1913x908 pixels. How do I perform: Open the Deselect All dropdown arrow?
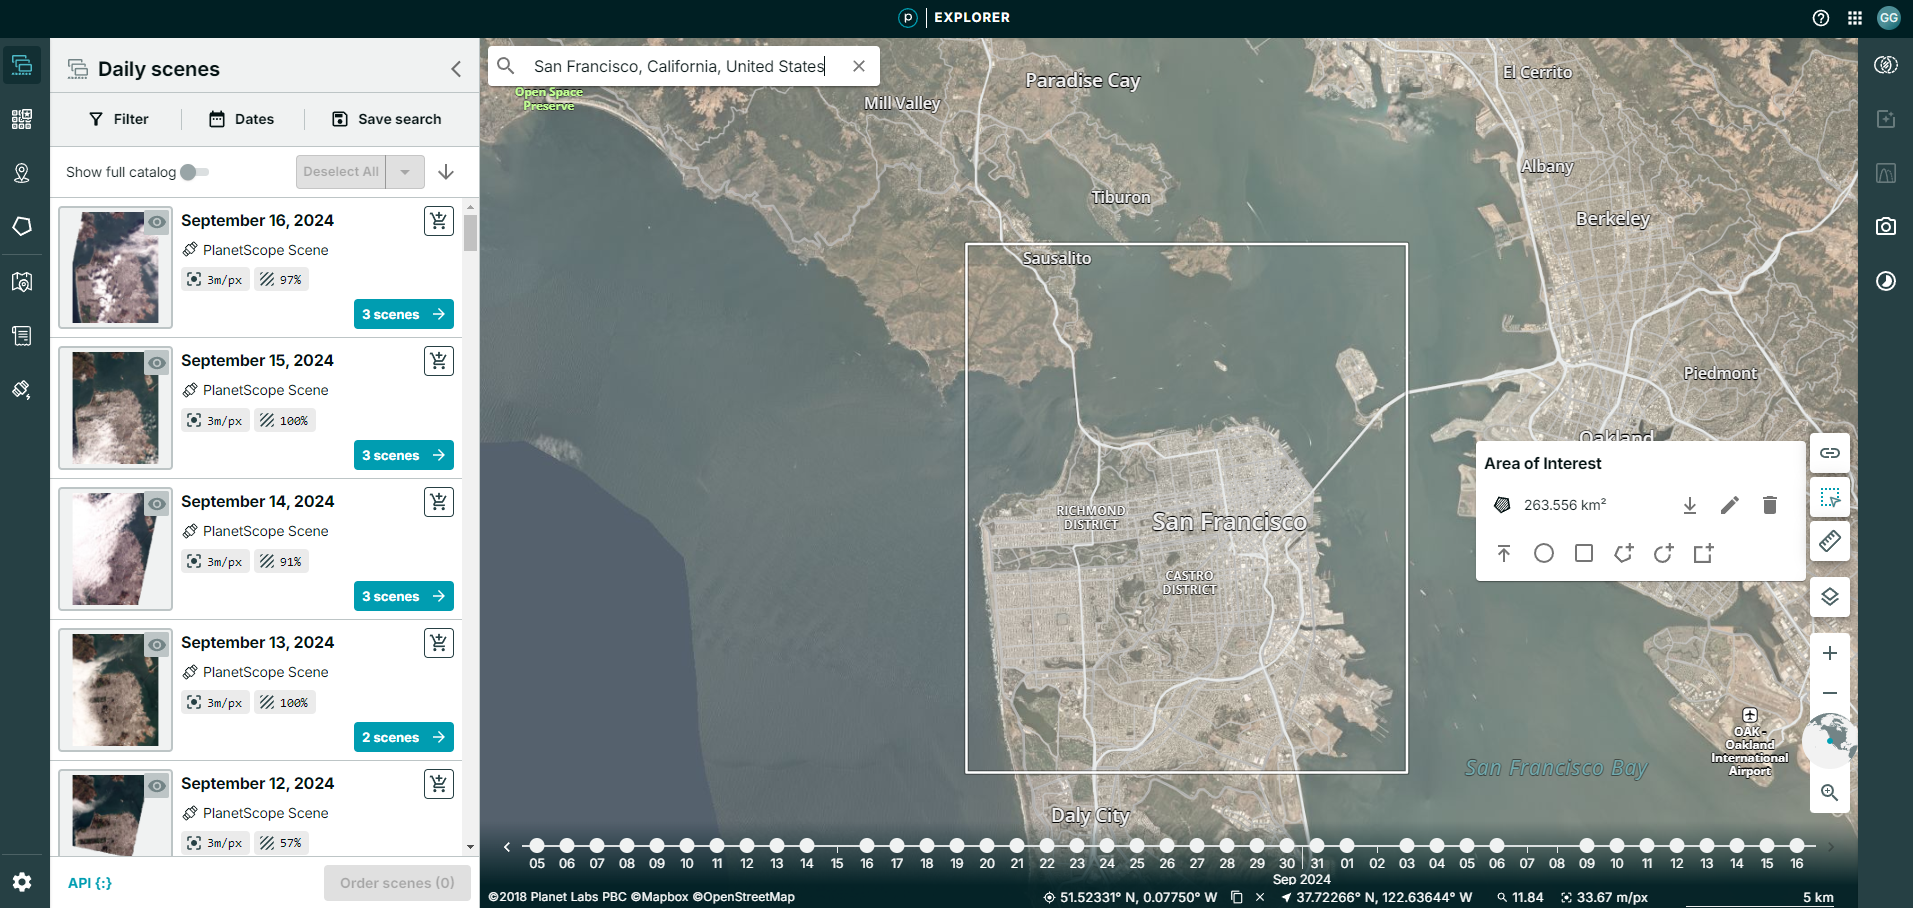(405, 171)
